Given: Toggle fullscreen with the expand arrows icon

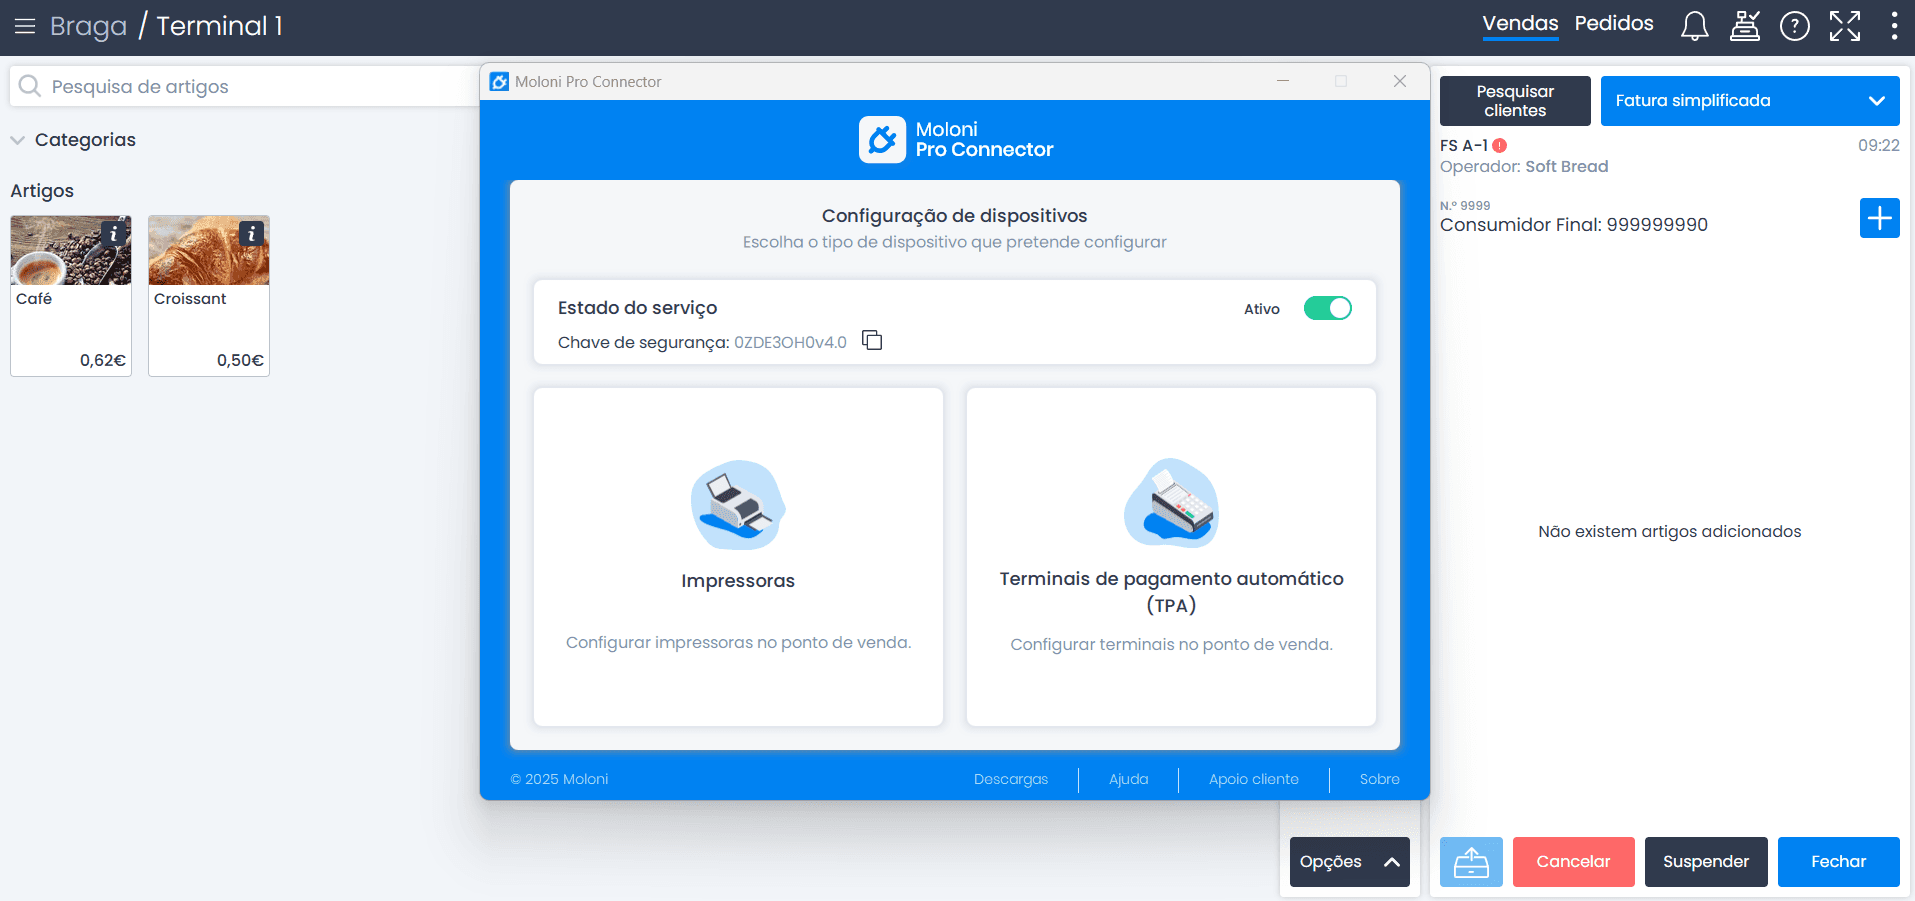Looking at the screenshot, I should pyautogui.click(x=1845, y=26).
